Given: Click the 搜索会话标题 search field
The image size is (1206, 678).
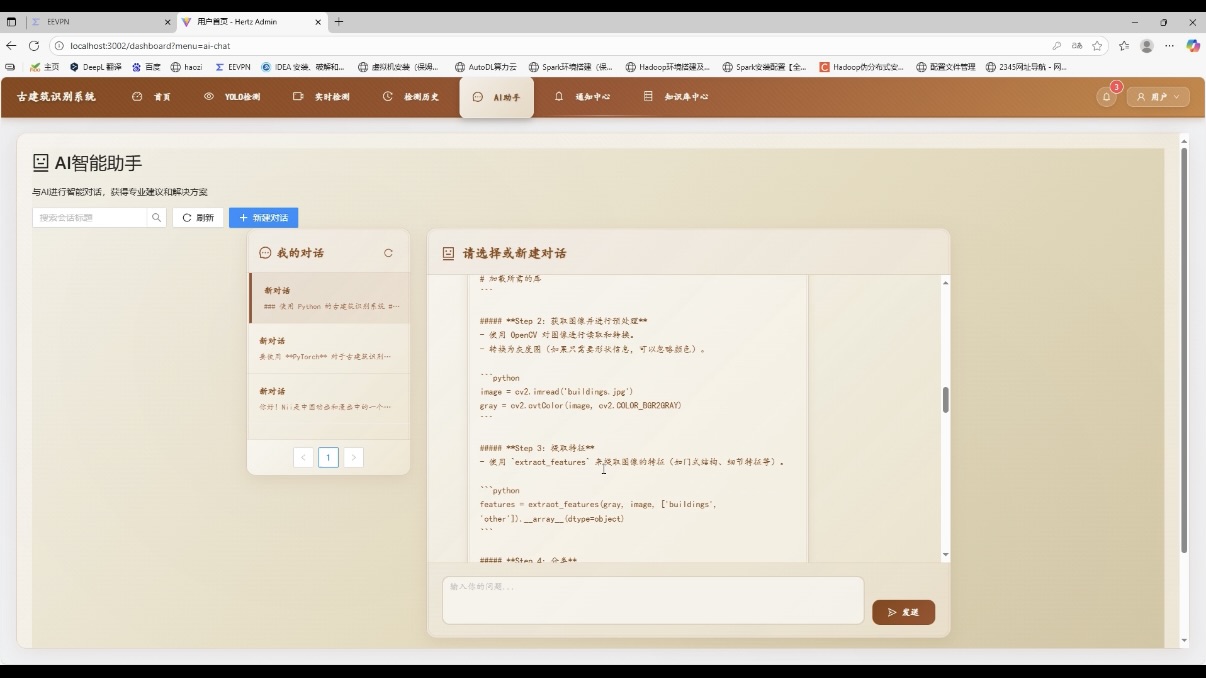Looking at the screenshot, I should [90, 217].
